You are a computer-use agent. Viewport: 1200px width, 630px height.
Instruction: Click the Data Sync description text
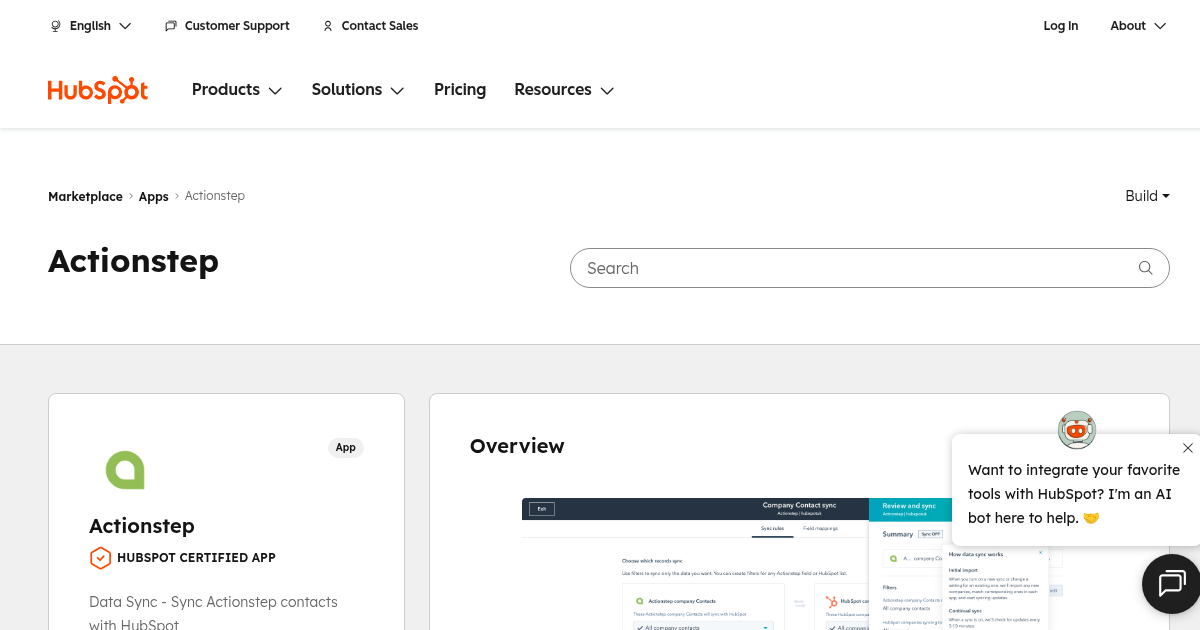[213, 613]
